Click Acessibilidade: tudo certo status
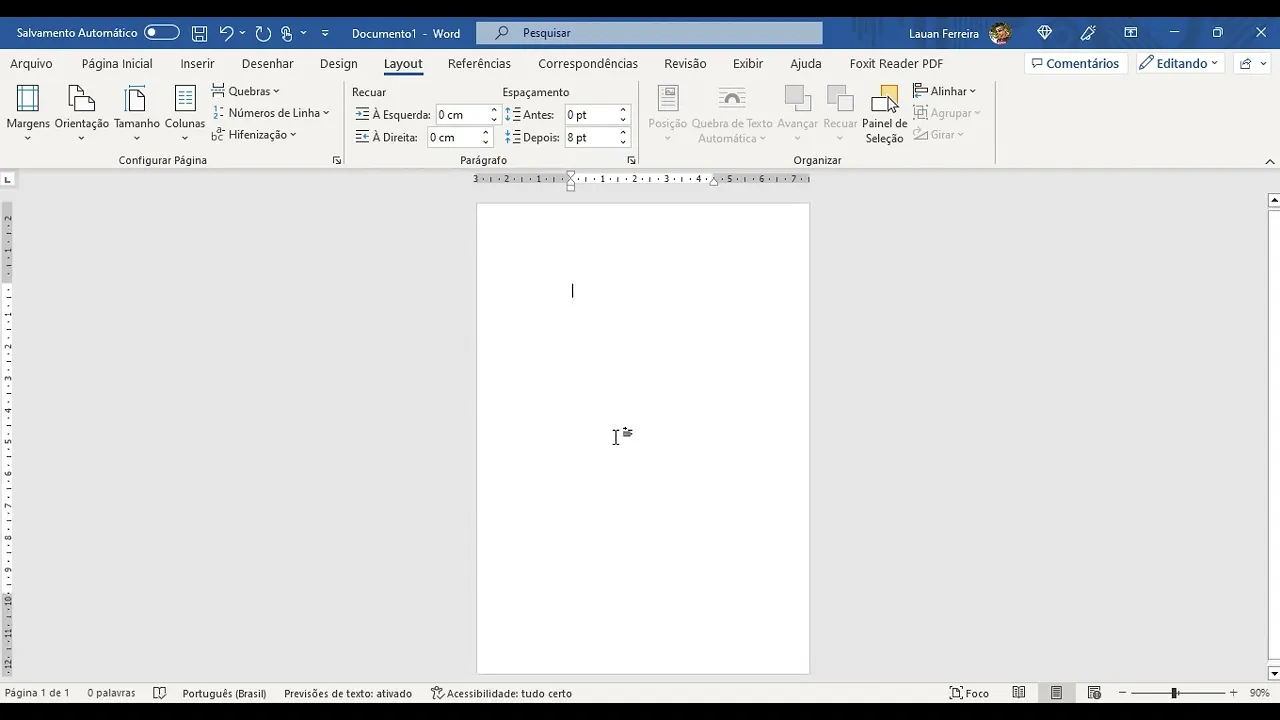Viewport: 1280px width, 720px height. click(501, 693)
